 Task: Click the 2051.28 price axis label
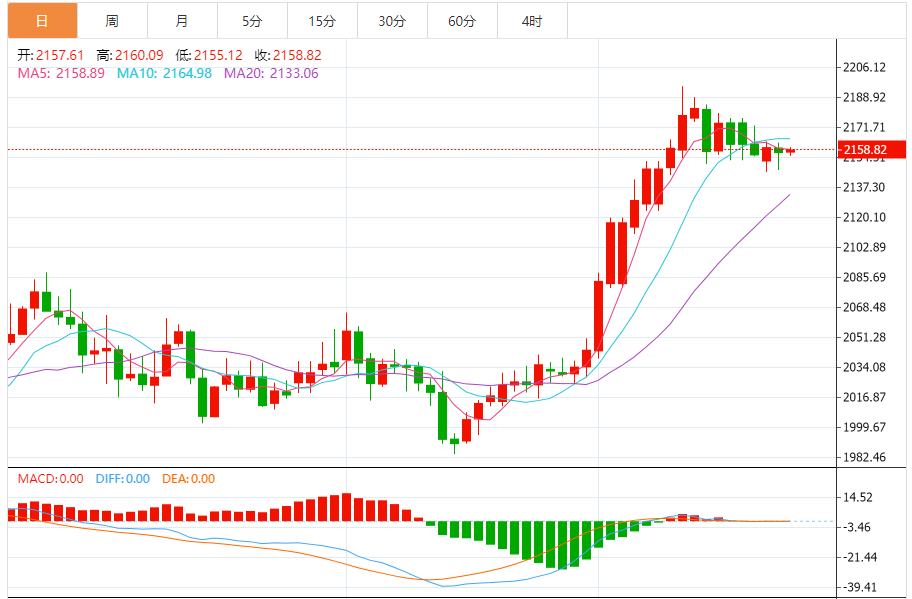864,337
